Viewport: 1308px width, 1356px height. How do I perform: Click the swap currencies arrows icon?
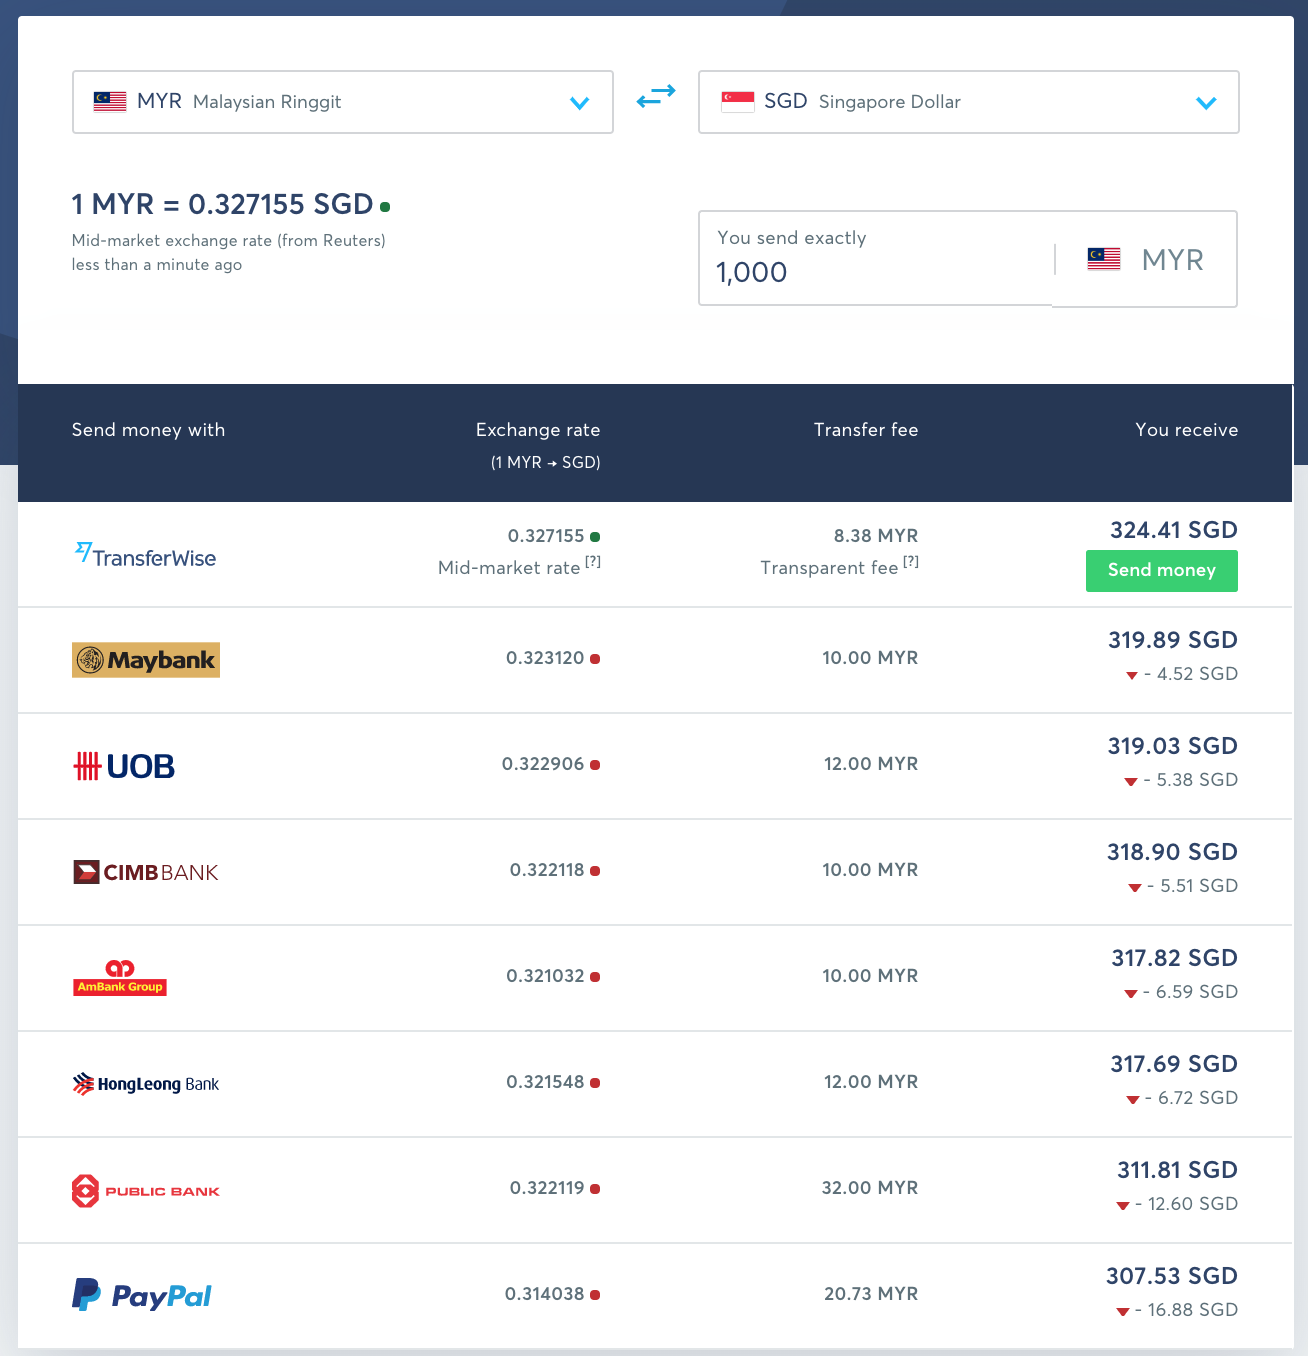656,97
